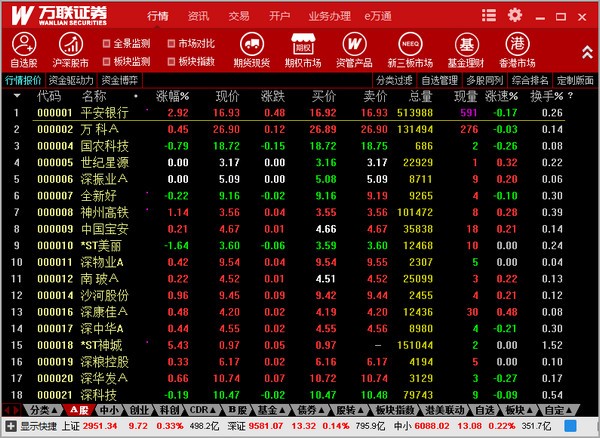Select the A股 bottom tab
The image size is (600, 438).
79,410
